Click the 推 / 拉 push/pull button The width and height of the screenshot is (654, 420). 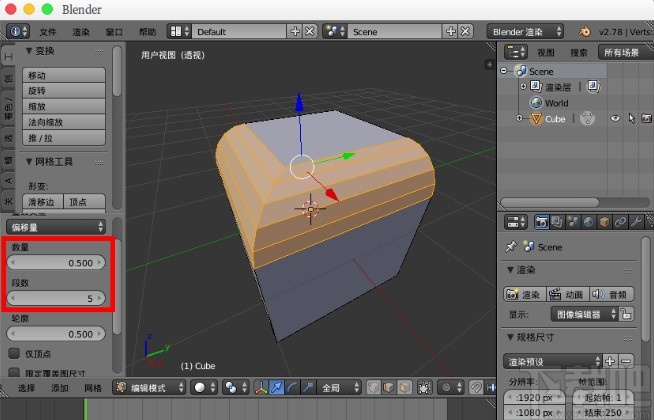click(64, 138)
